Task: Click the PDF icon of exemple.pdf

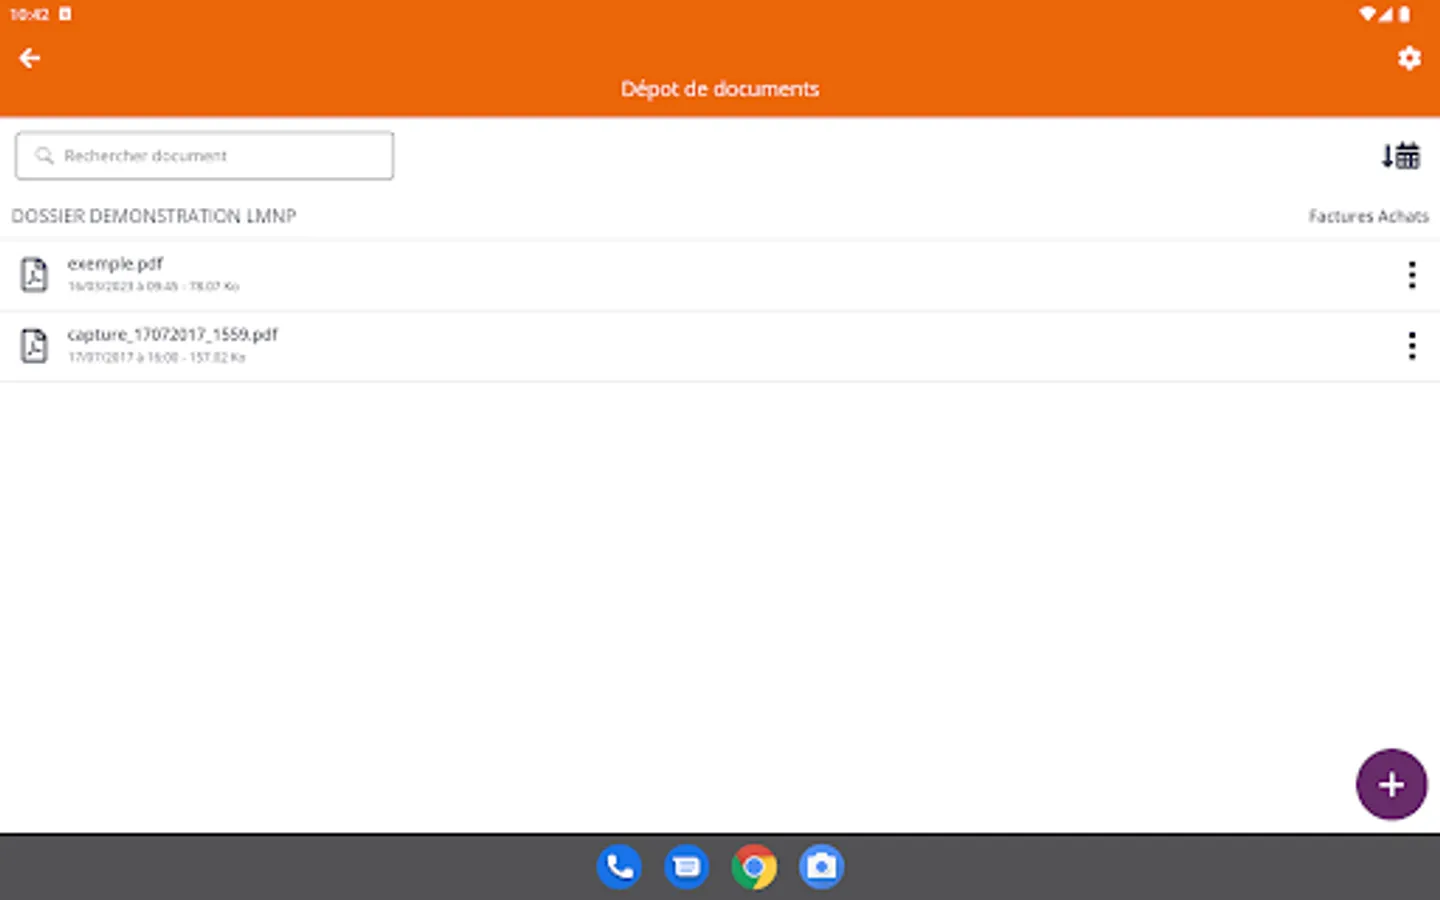Action: click(34, 274)
